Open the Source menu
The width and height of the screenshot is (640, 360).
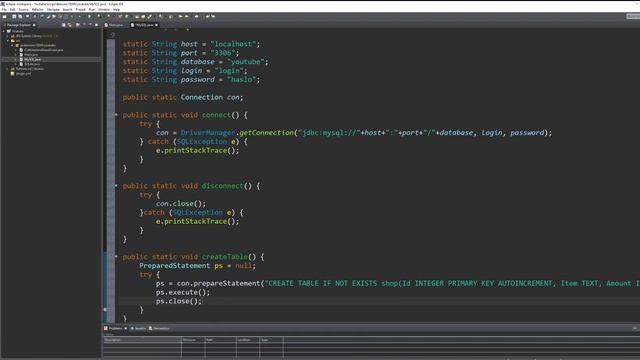click(x=24, y=9)
